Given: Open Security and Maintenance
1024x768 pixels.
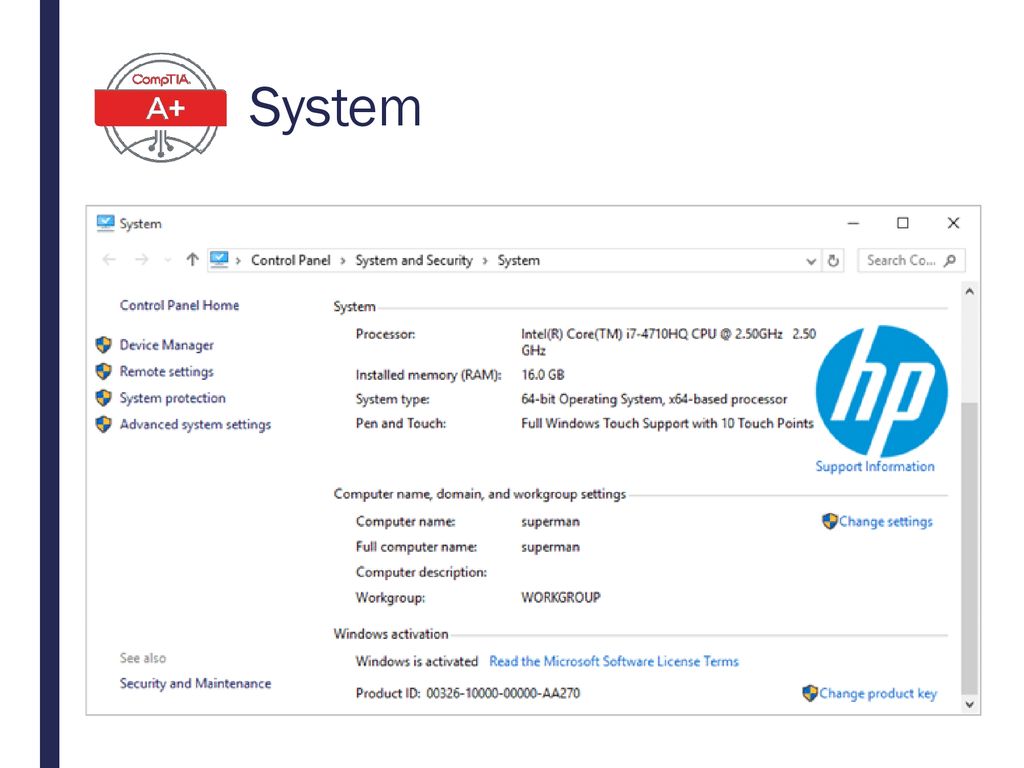Looking at the screenshot, I should pos(195,684).
